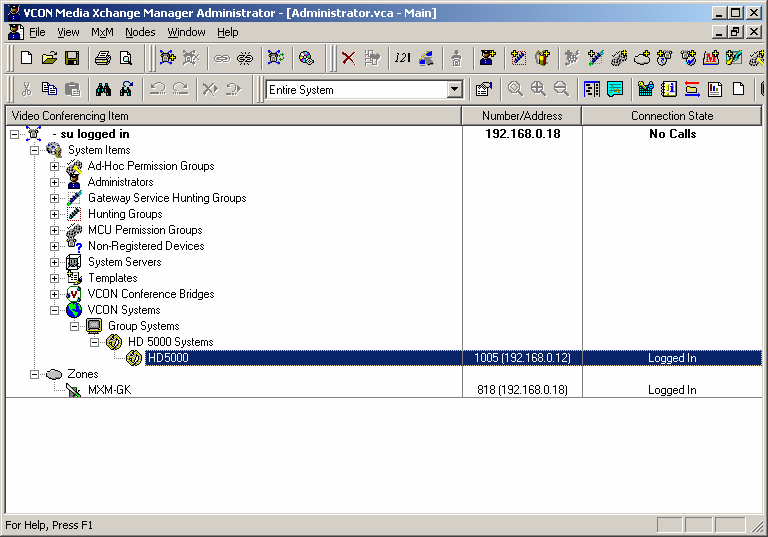768x537 pixels.
Task: Click the zoom out magnifier with minus
Action: click(561, 89)
